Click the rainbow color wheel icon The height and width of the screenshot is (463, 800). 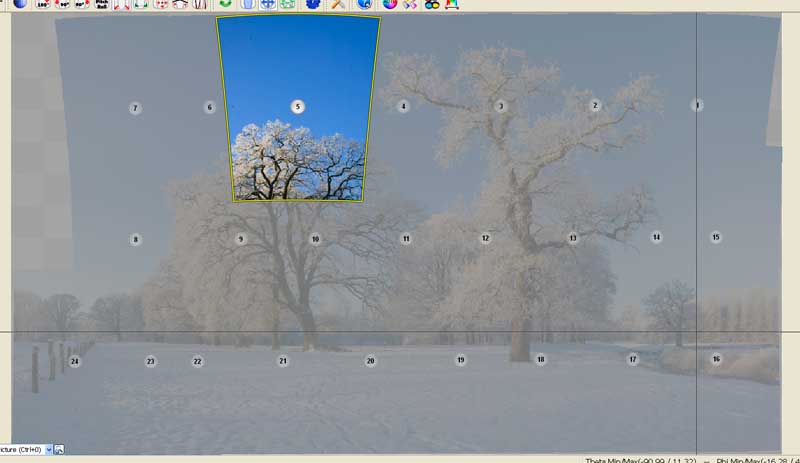[x=390, y=4]
